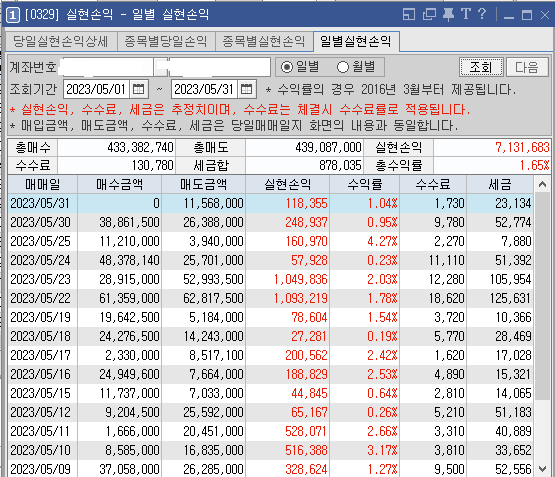Screen dimensions: 555x477
Task: Click the 수익률 column header
Action: [x=365, y=184]
